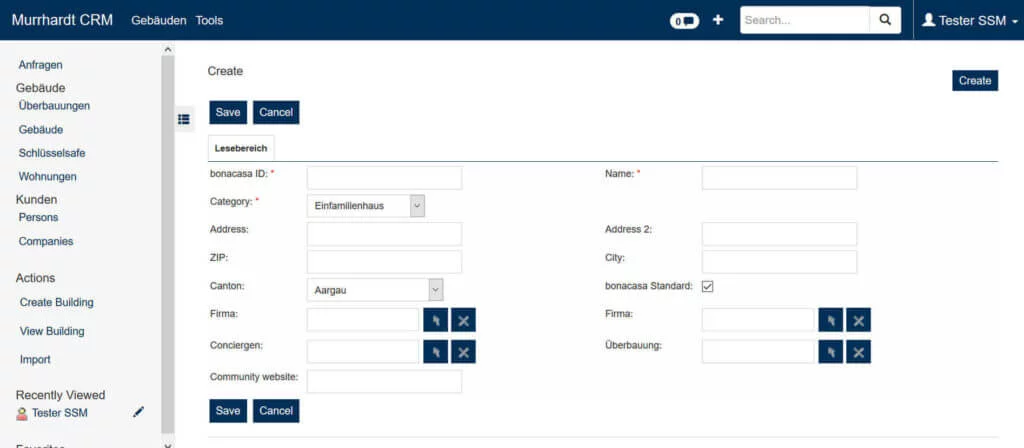Screen dimensions: 1024x448
Task: Open Create Building link in sidebar
Action: coord(57,302)
